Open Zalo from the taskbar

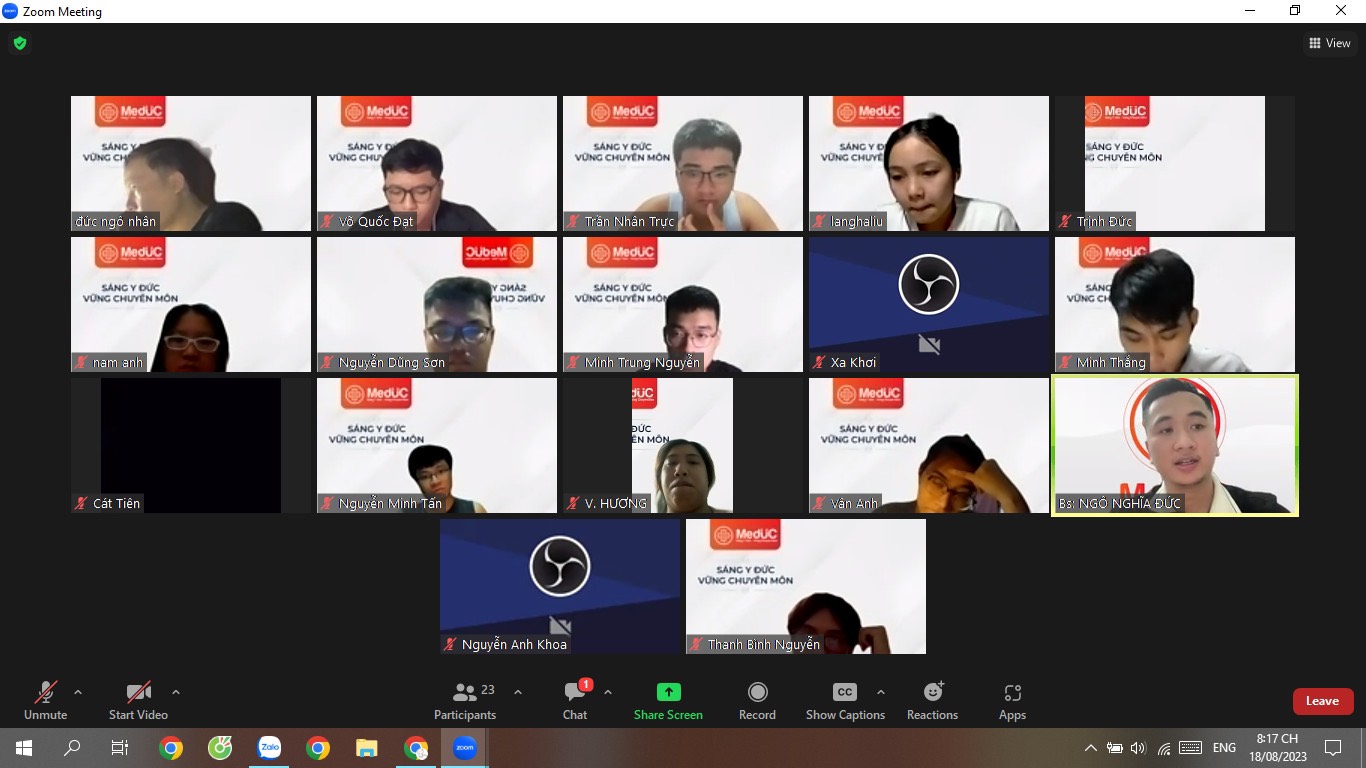click(269, 747)
